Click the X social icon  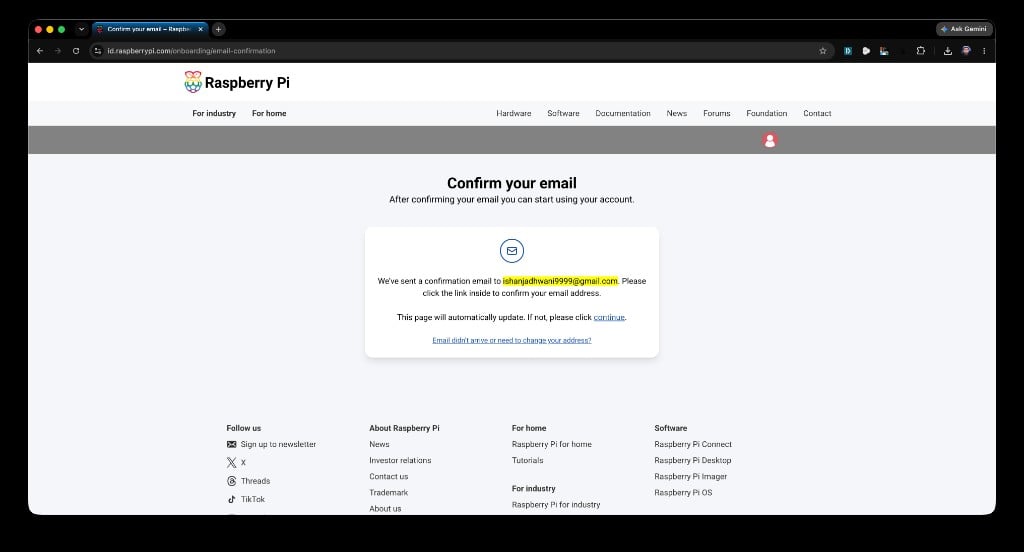pyautogui.click(x=231, y=463)
